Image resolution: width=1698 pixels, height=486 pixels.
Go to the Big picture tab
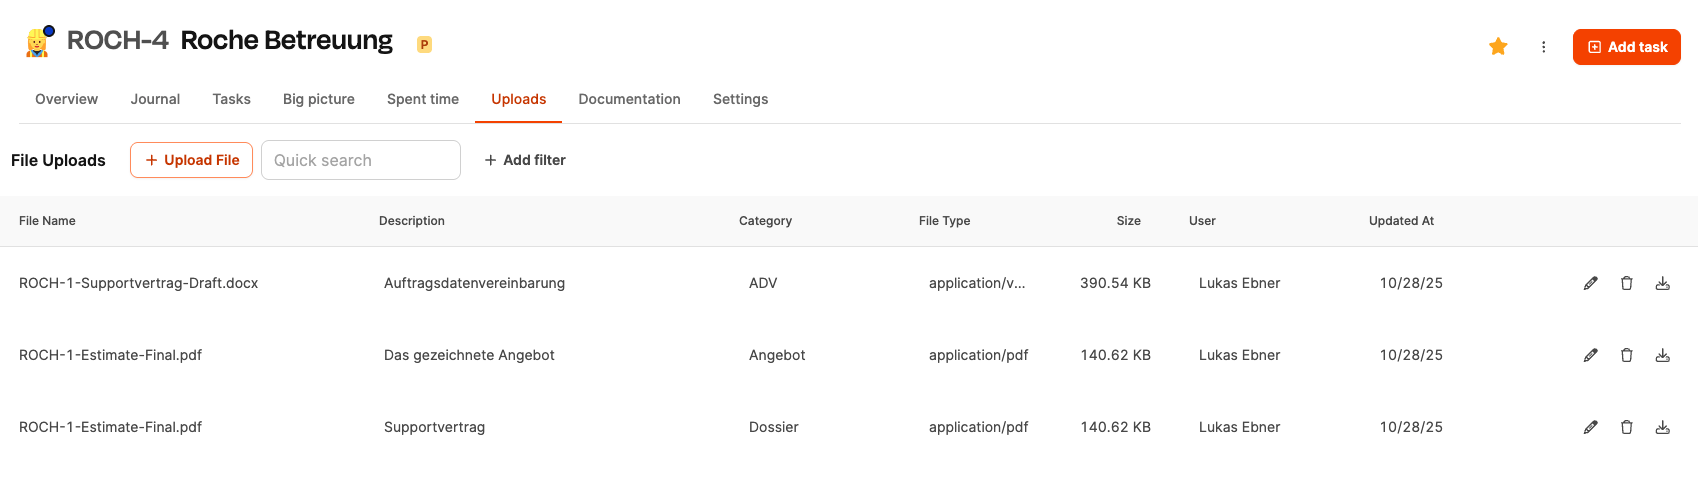[x=319, y=99]
